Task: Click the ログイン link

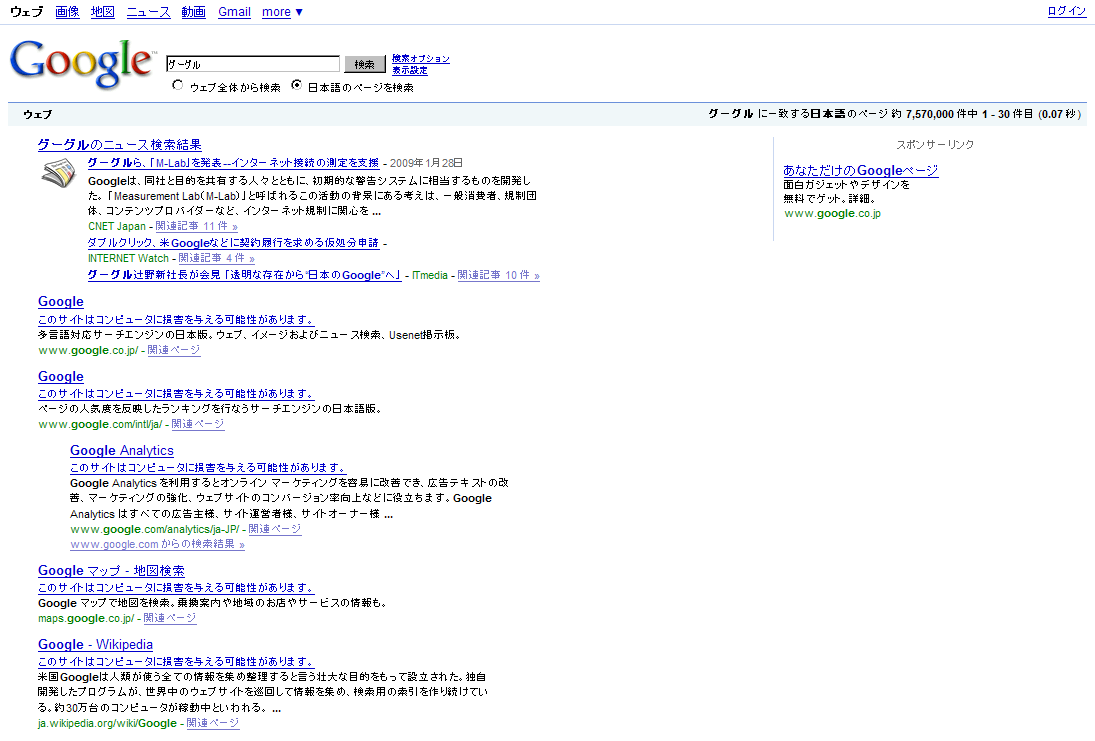Action: [1066, 11]
